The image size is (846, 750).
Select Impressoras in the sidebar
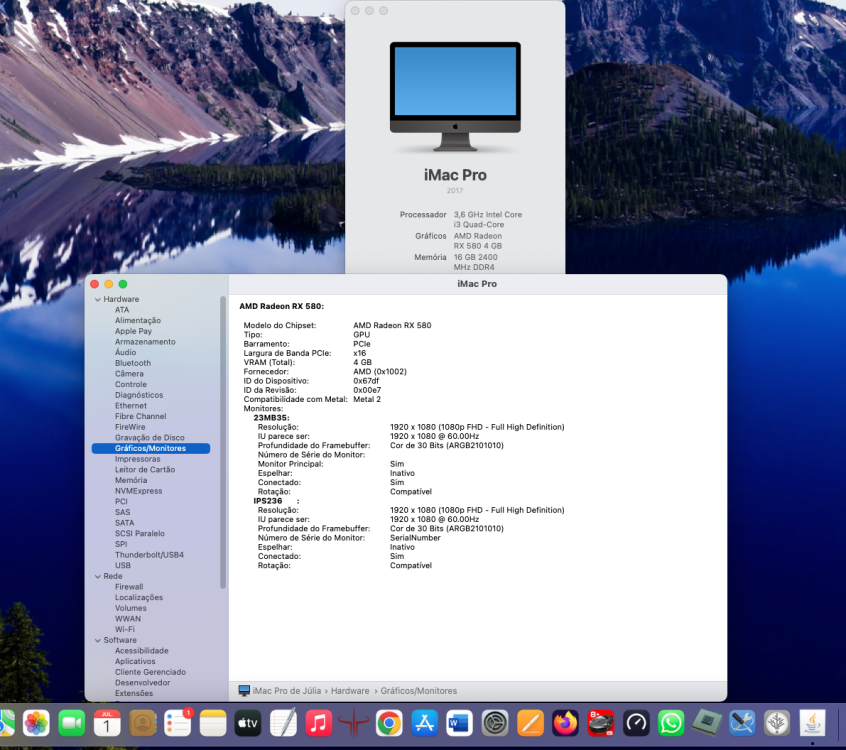138,459
